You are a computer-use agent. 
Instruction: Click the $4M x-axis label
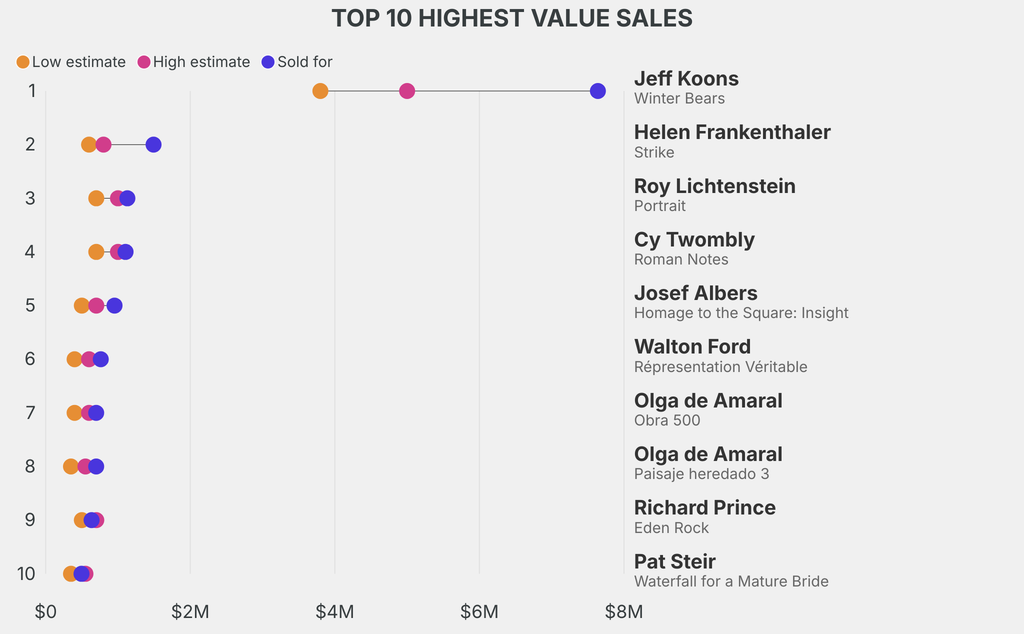point(334,611)
